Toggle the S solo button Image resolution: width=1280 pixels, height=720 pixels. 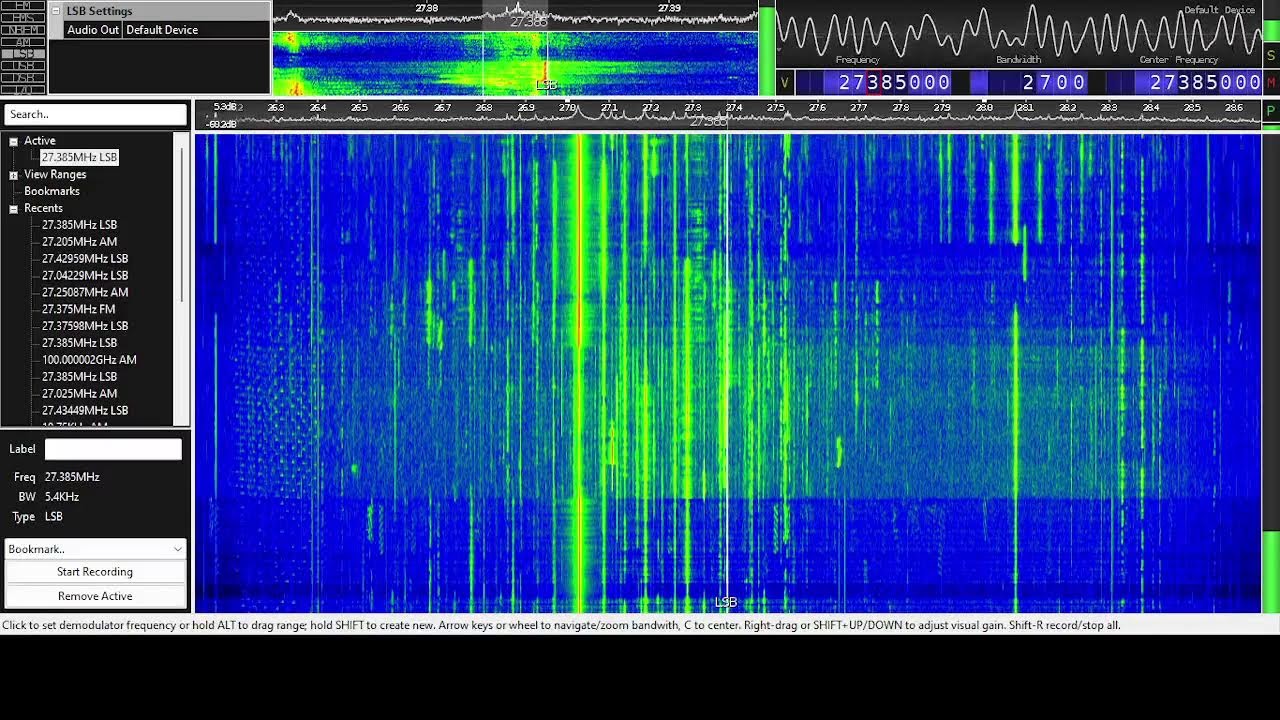pos(1271,54)
